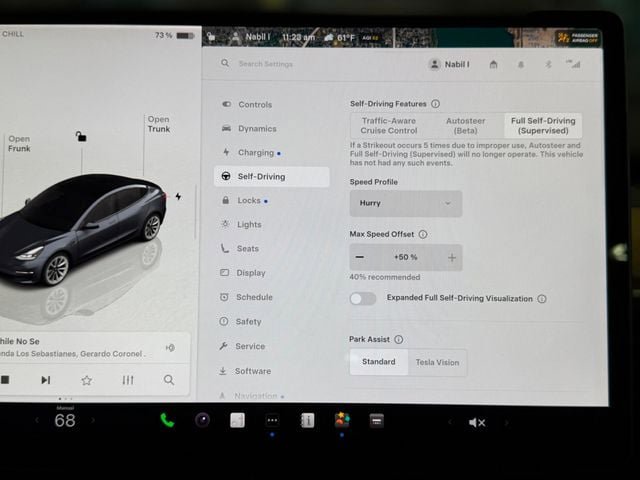Open the manual info app in dock

tap(307, 420)
